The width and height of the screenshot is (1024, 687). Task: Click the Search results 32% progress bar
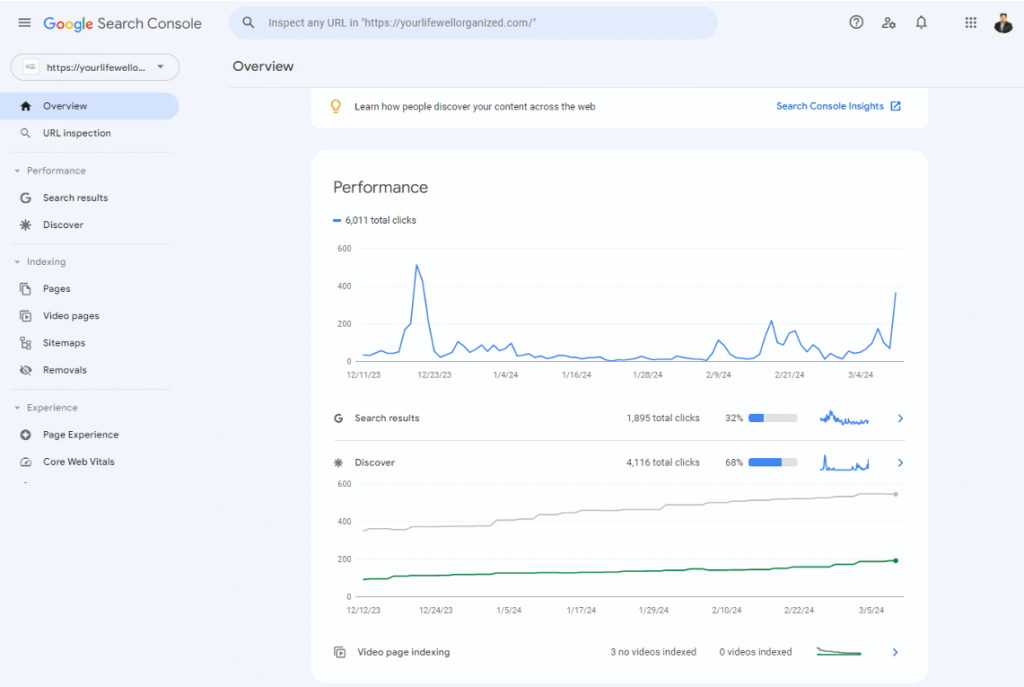click(x=772, y=418)
